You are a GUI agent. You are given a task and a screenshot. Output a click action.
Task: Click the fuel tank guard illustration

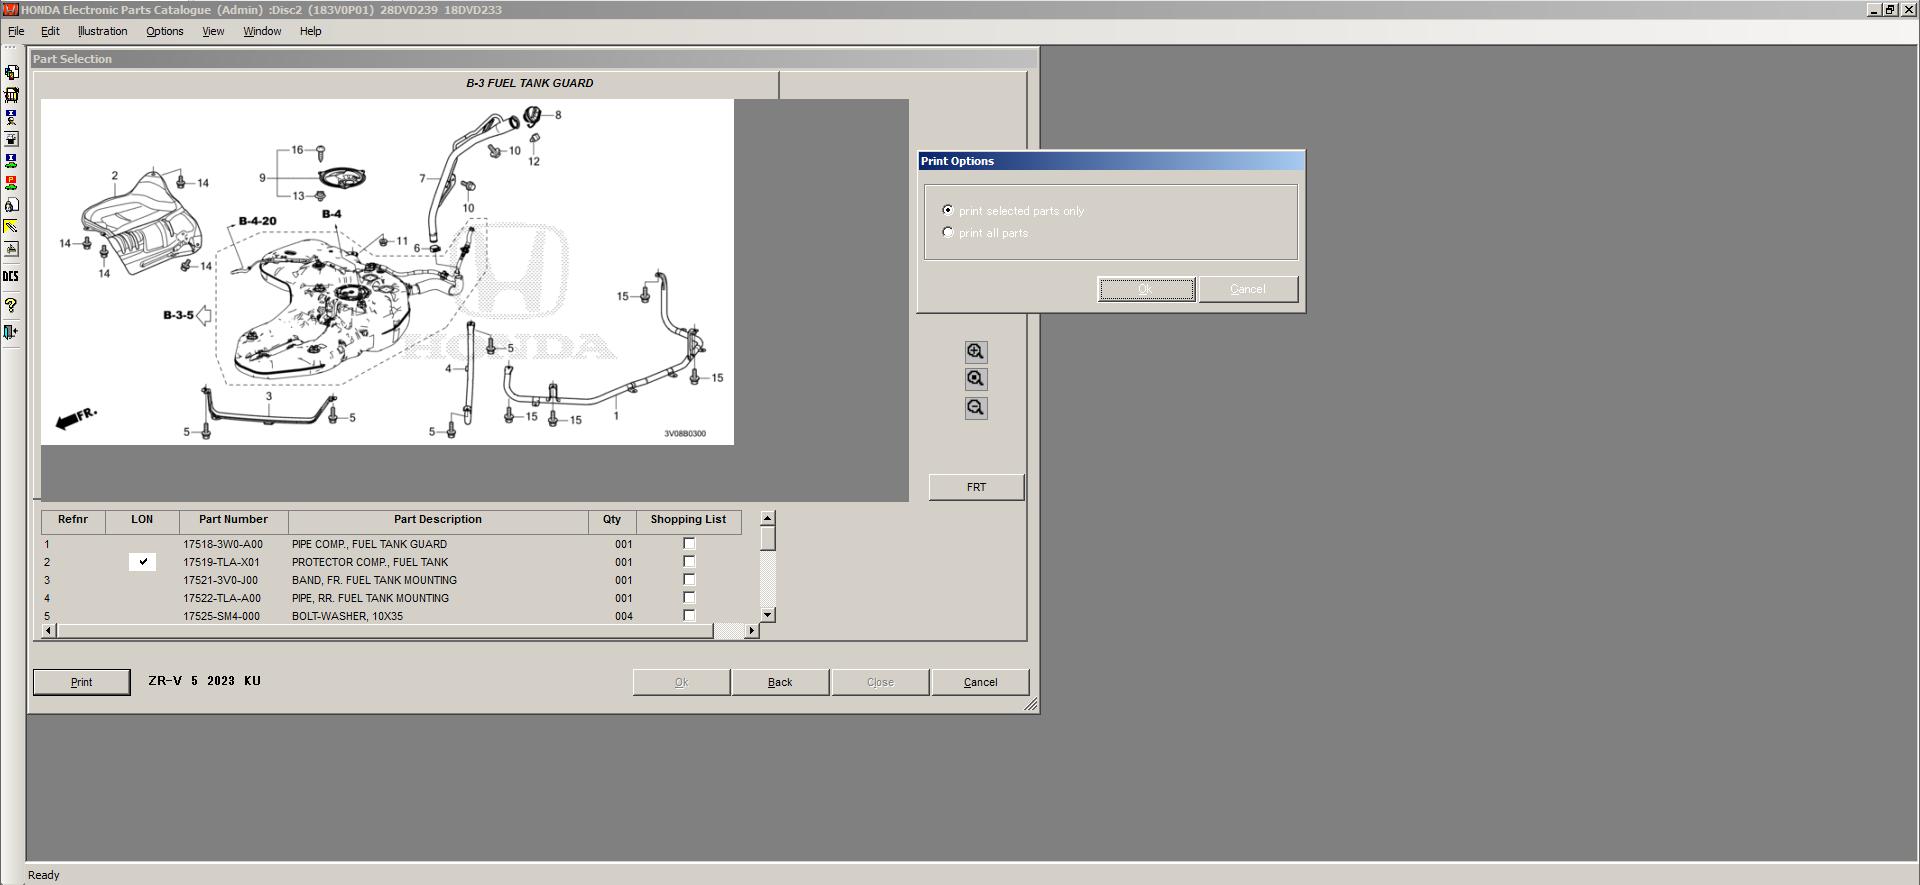coord(387,272)
